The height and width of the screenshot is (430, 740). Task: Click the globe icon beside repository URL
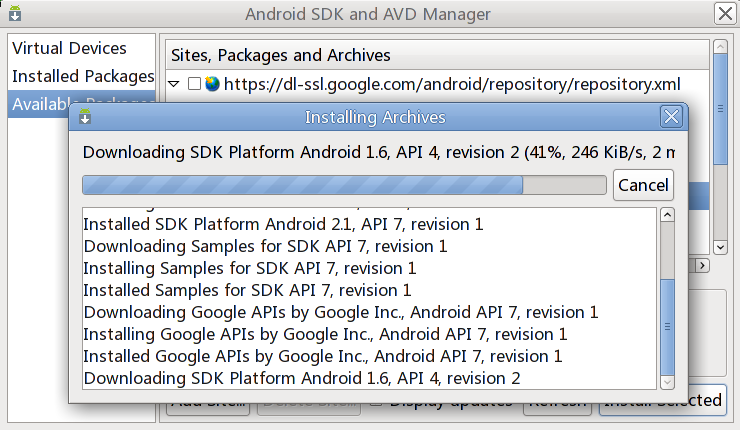[x=212, y=84]
